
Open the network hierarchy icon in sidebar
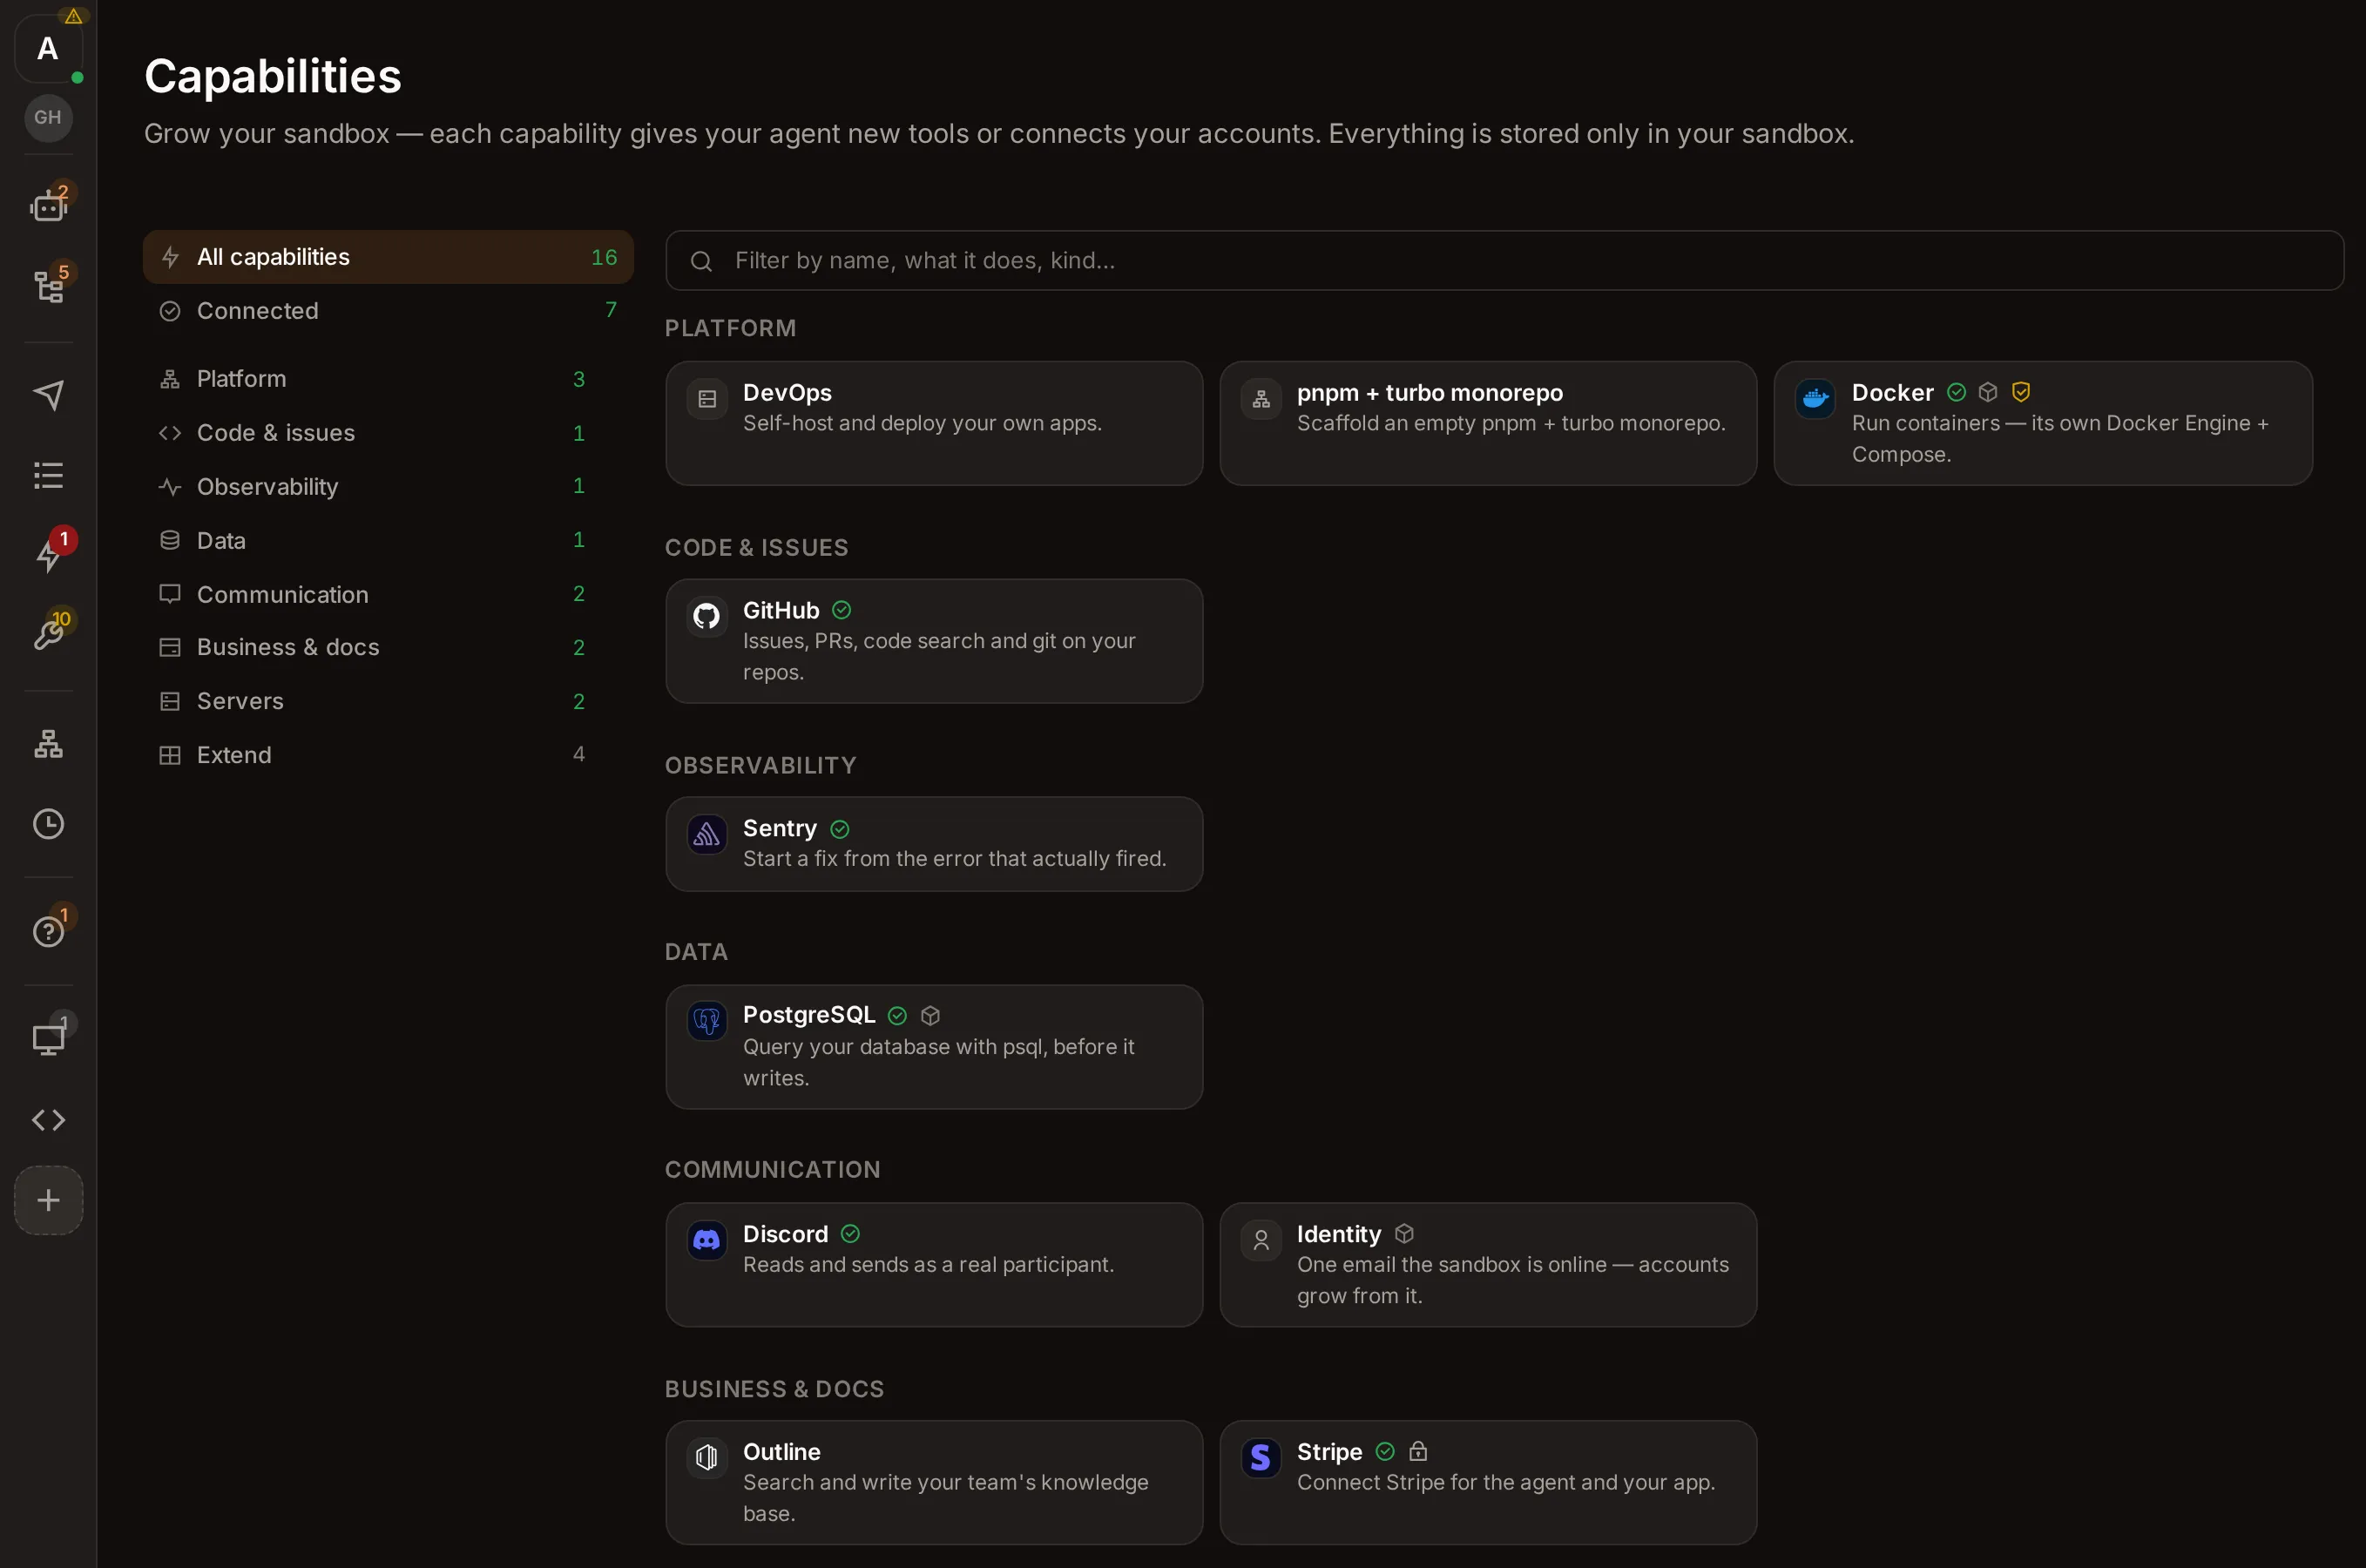[48, 743]
